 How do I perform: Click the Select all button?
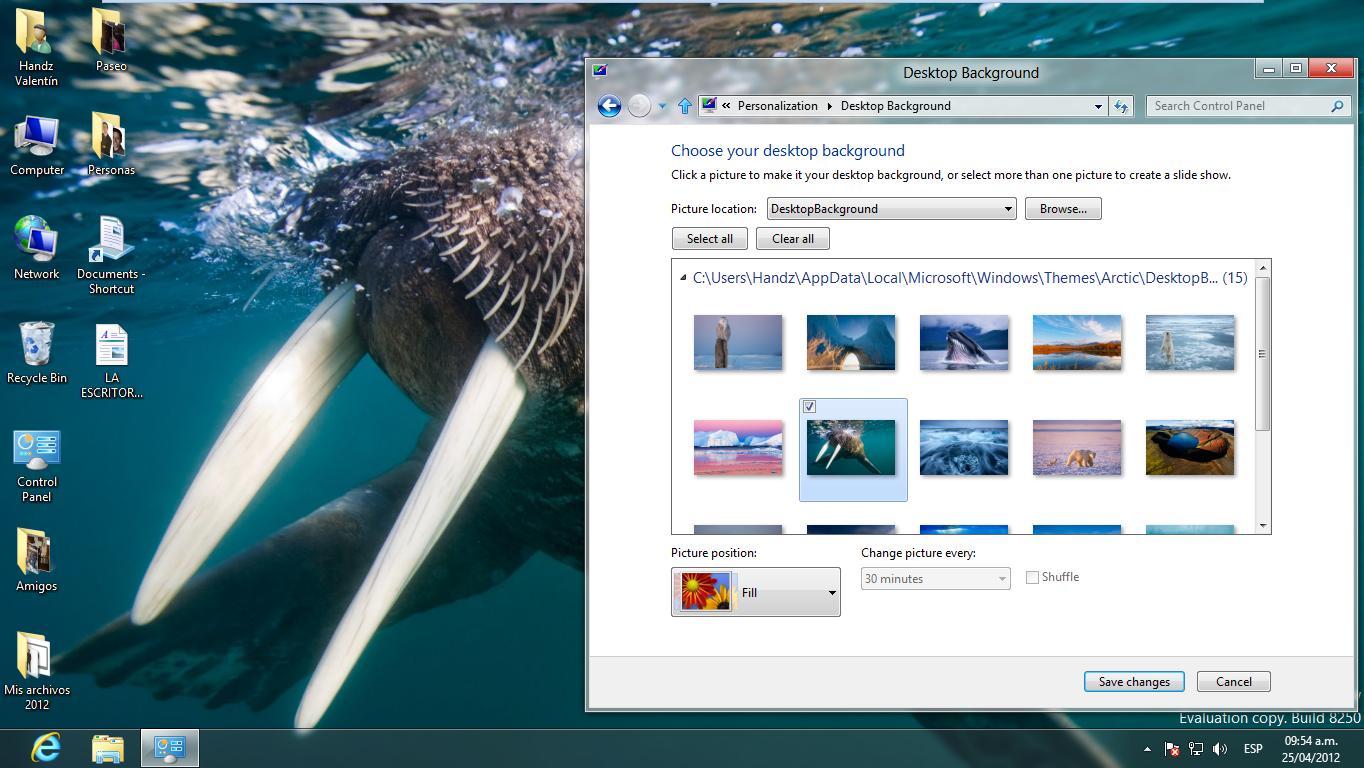(710, 239)
